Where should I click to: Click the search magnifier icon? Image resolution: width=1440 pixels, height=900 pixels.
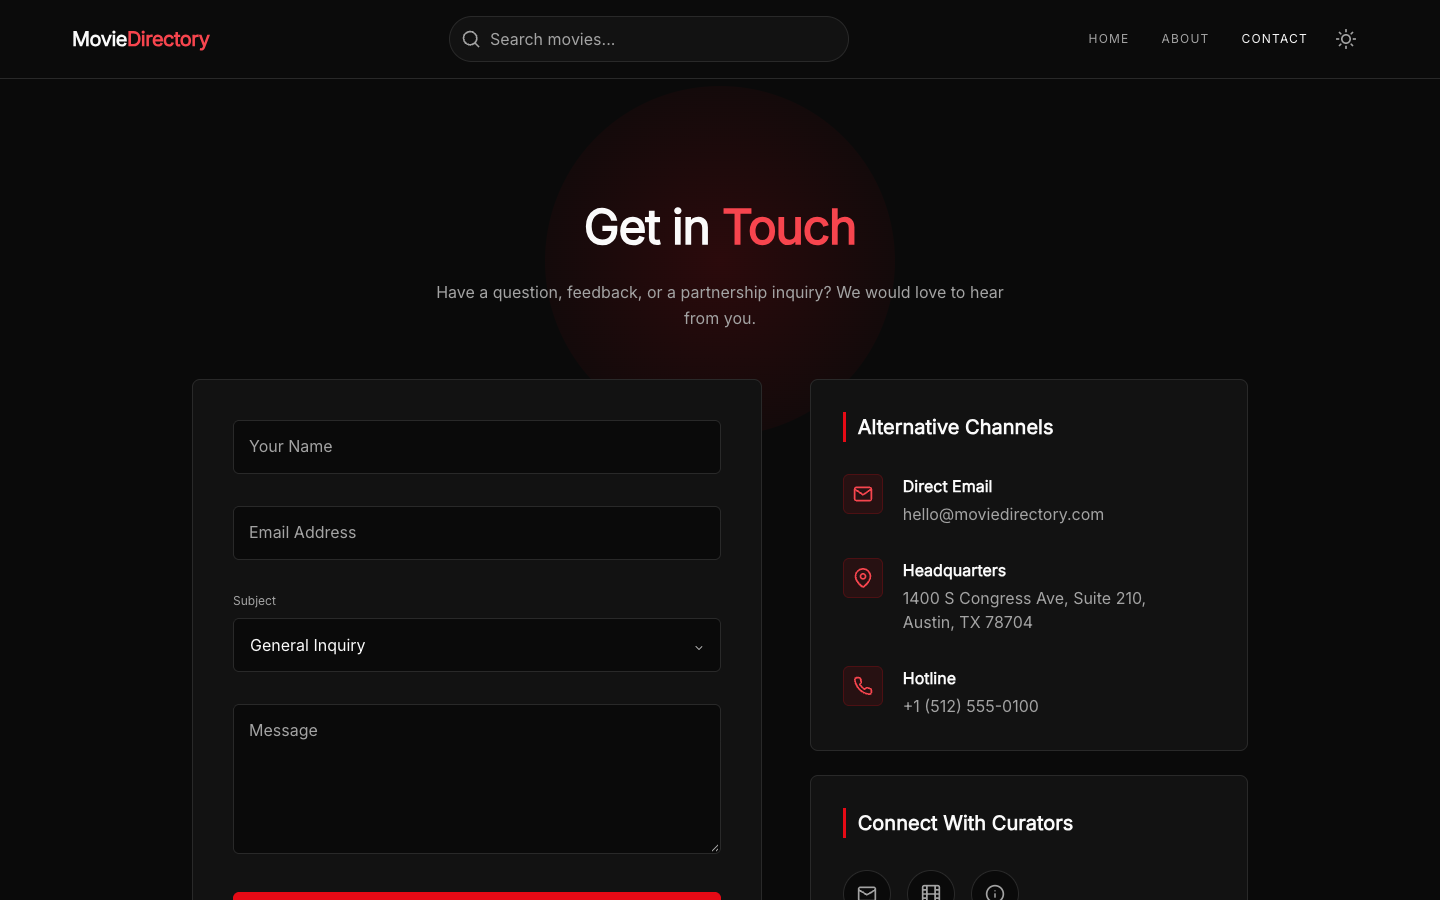tap(471, 39)
